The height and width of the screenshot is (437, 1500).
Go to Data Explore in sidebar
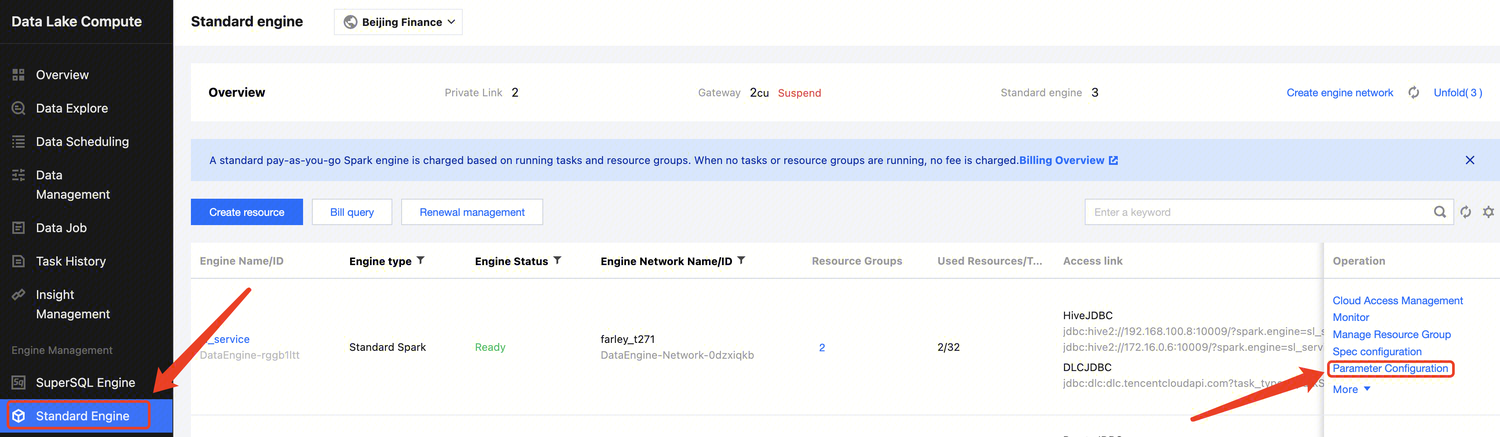pos(71,108)
